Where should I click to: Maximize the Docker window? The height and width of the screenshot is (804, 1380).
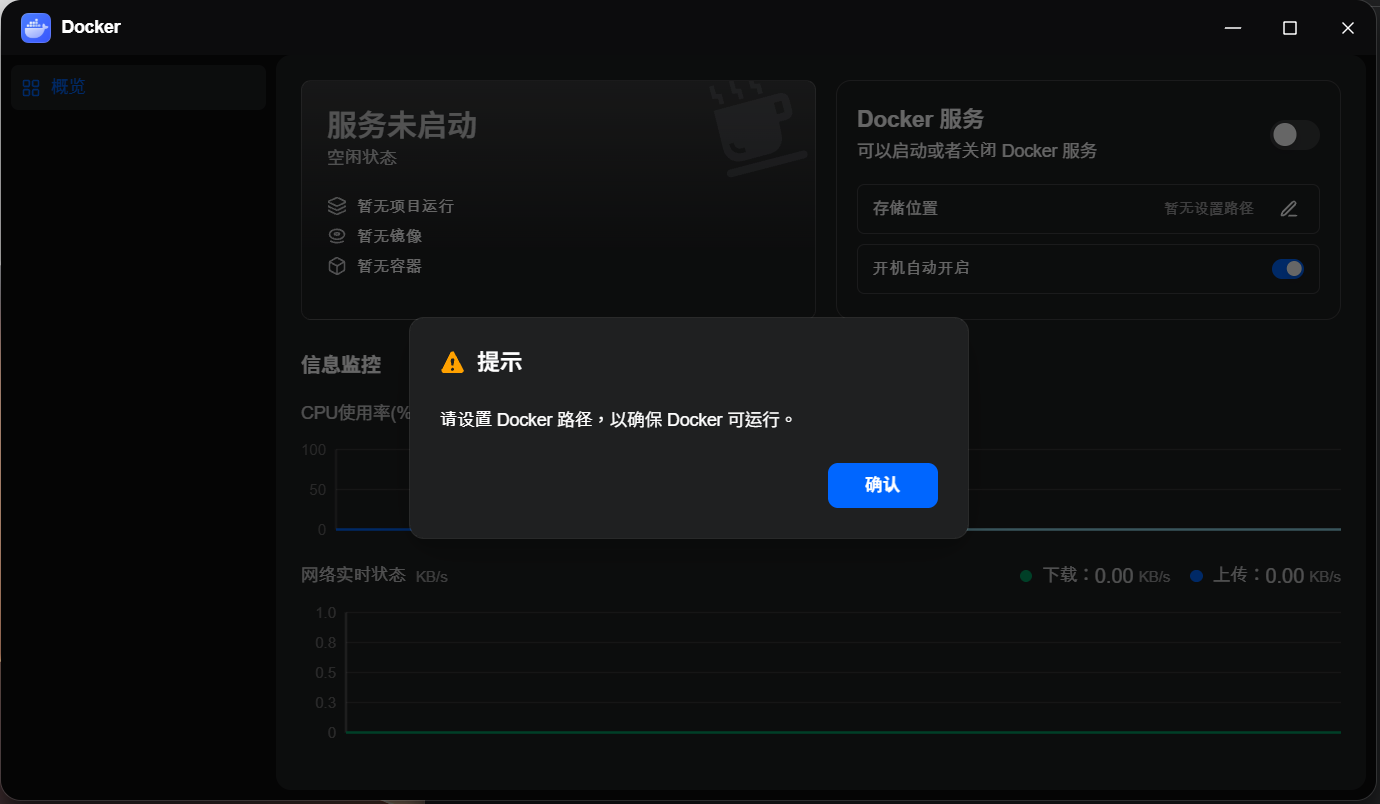point(1290,28)
